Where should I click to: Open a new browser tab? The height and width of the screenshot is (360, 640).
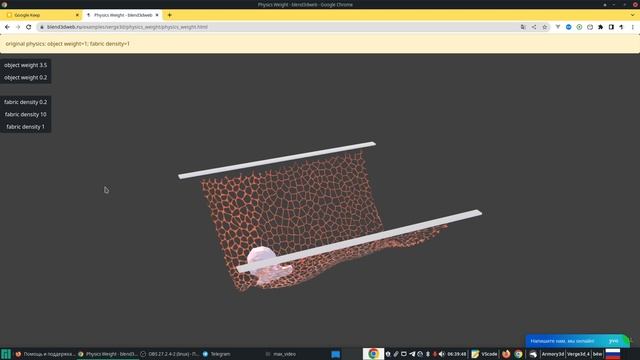click(169, 15)
